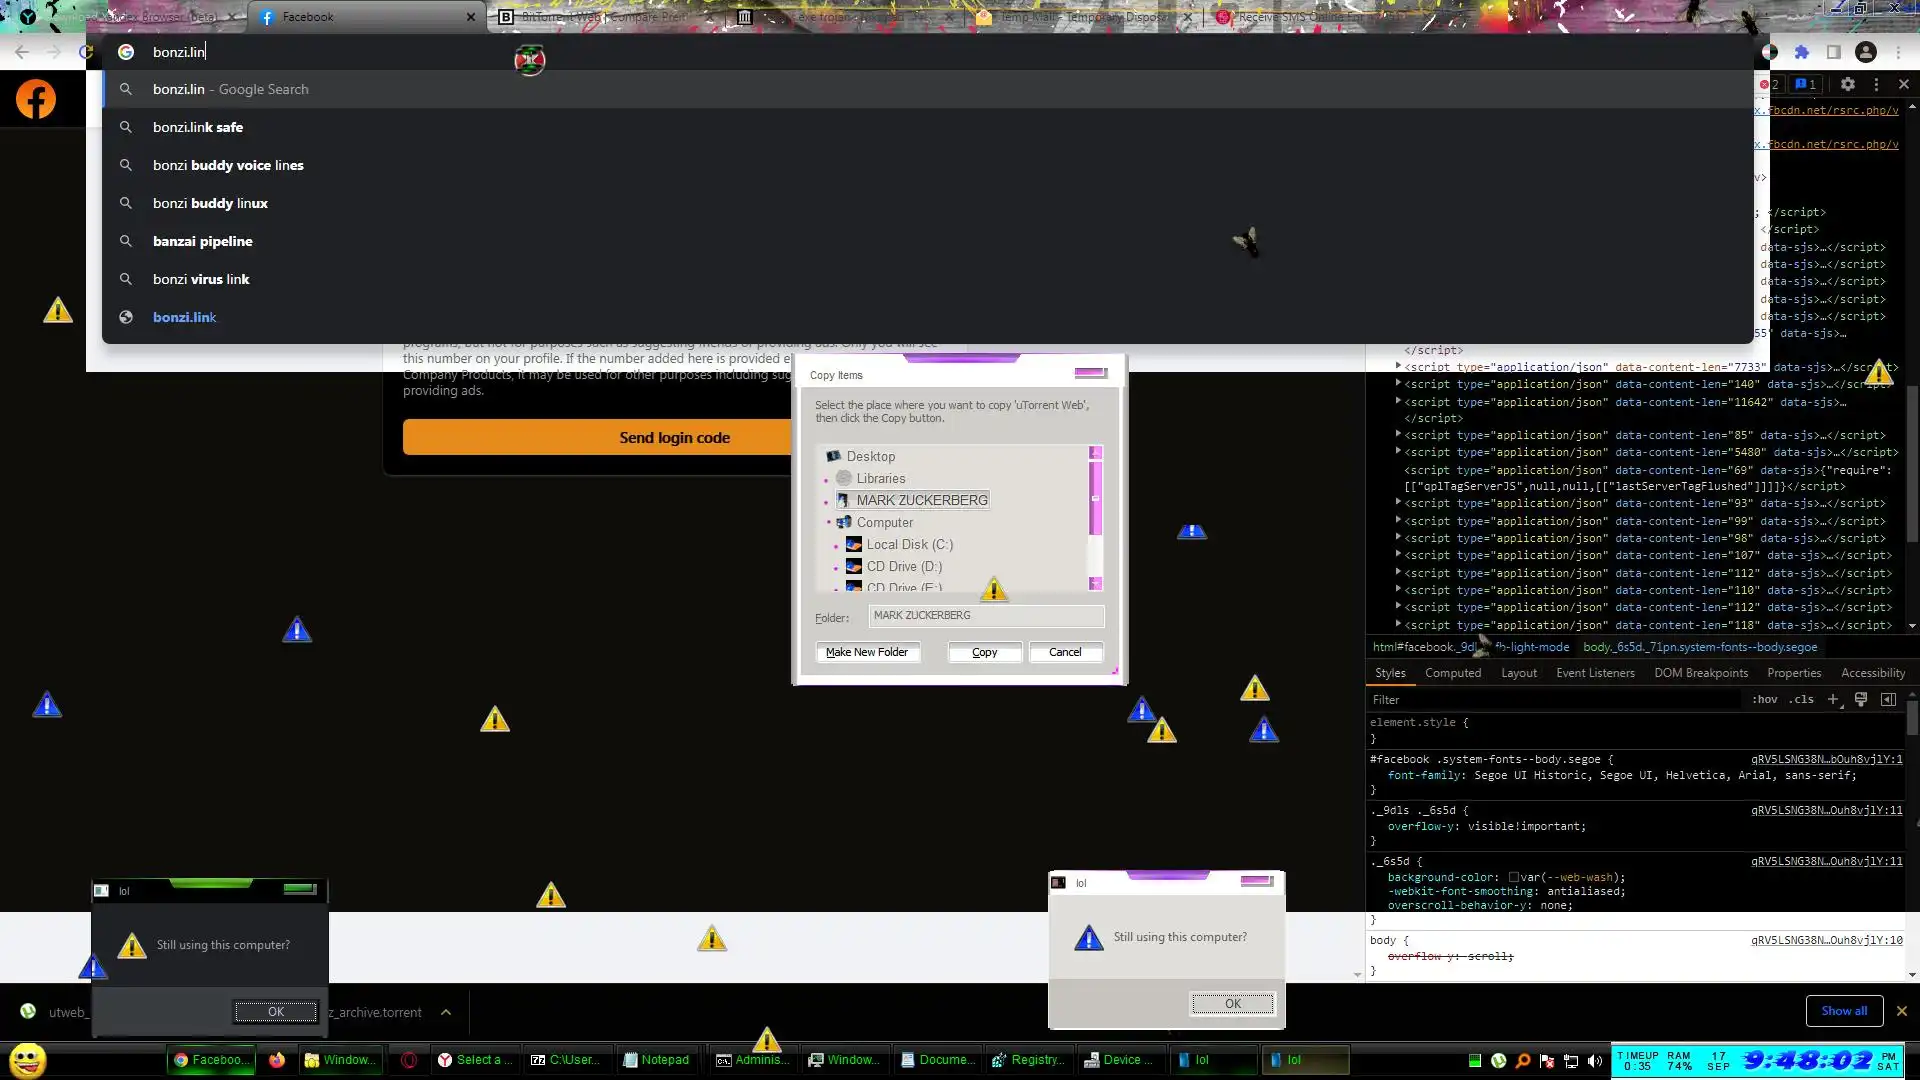Switch to the Computed tab
Viewport: 1920px width, 1080px height.
pos(1452,673)
